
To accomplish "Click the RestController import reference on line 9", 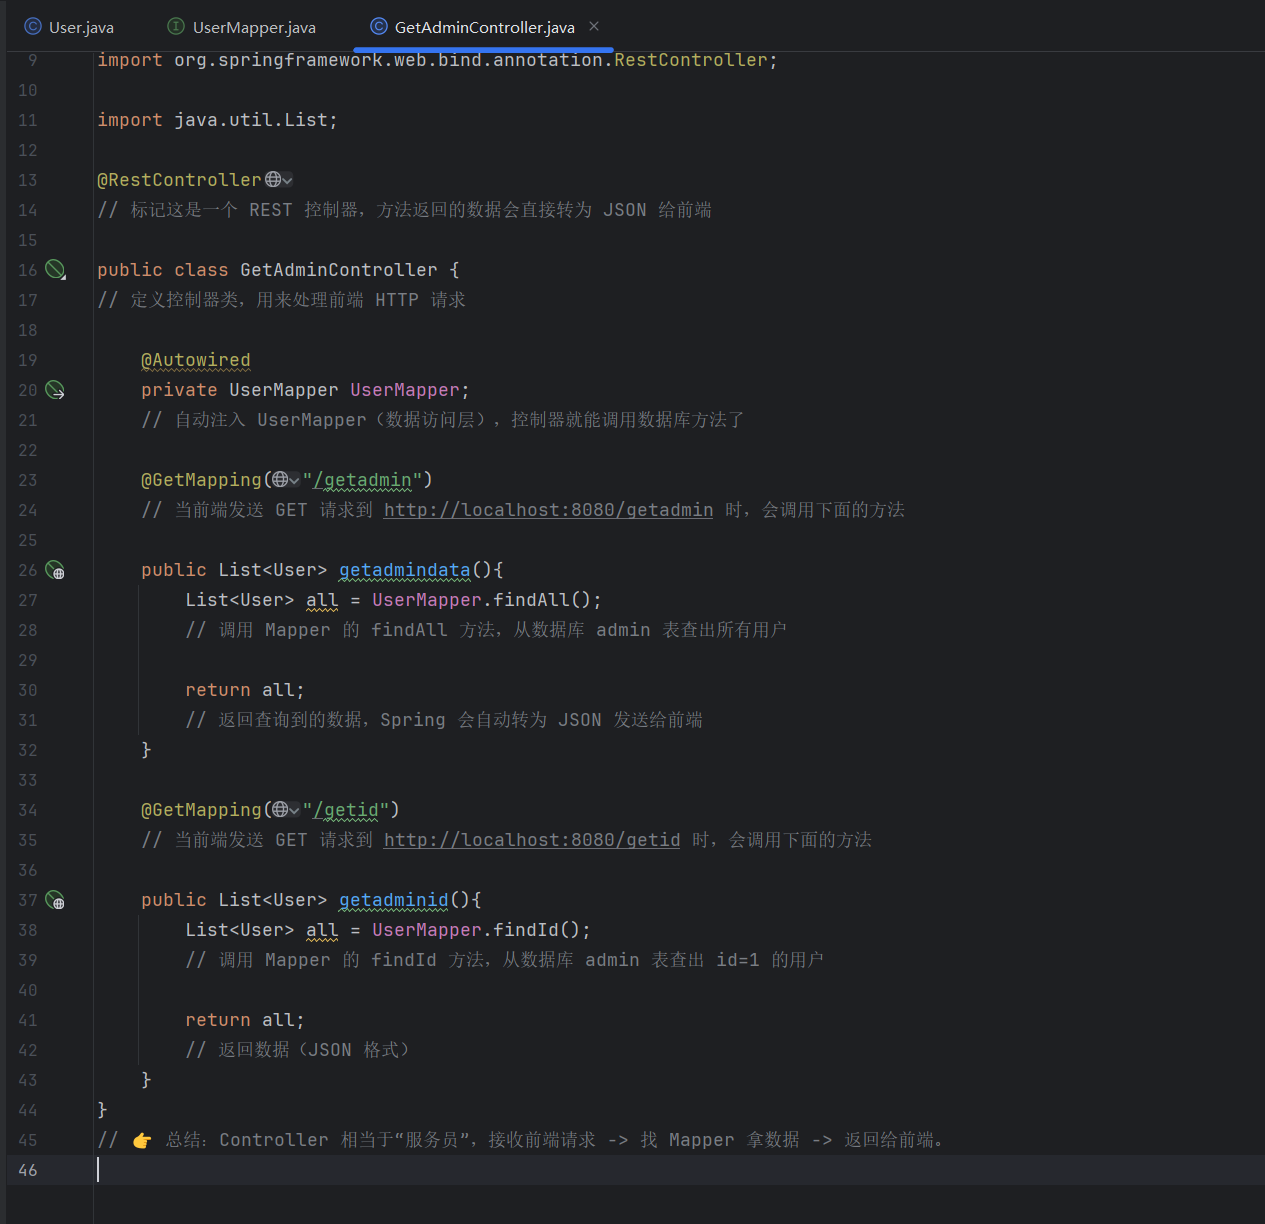I will tap(691, 60).
